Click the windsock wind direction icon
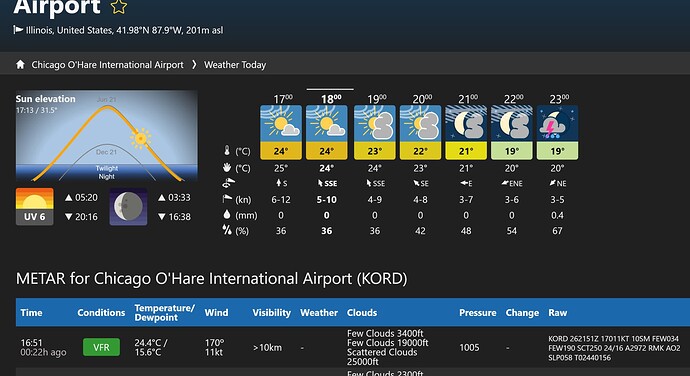The width and height of the screenshot is (690, 376). [x=228, y=183]
